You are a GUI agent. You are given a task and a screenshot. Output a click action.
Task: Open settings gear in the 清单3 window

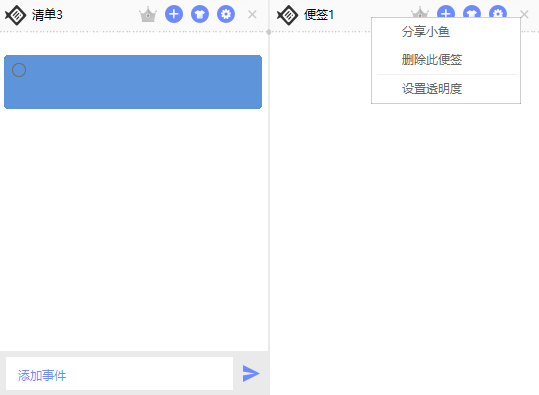226,14
